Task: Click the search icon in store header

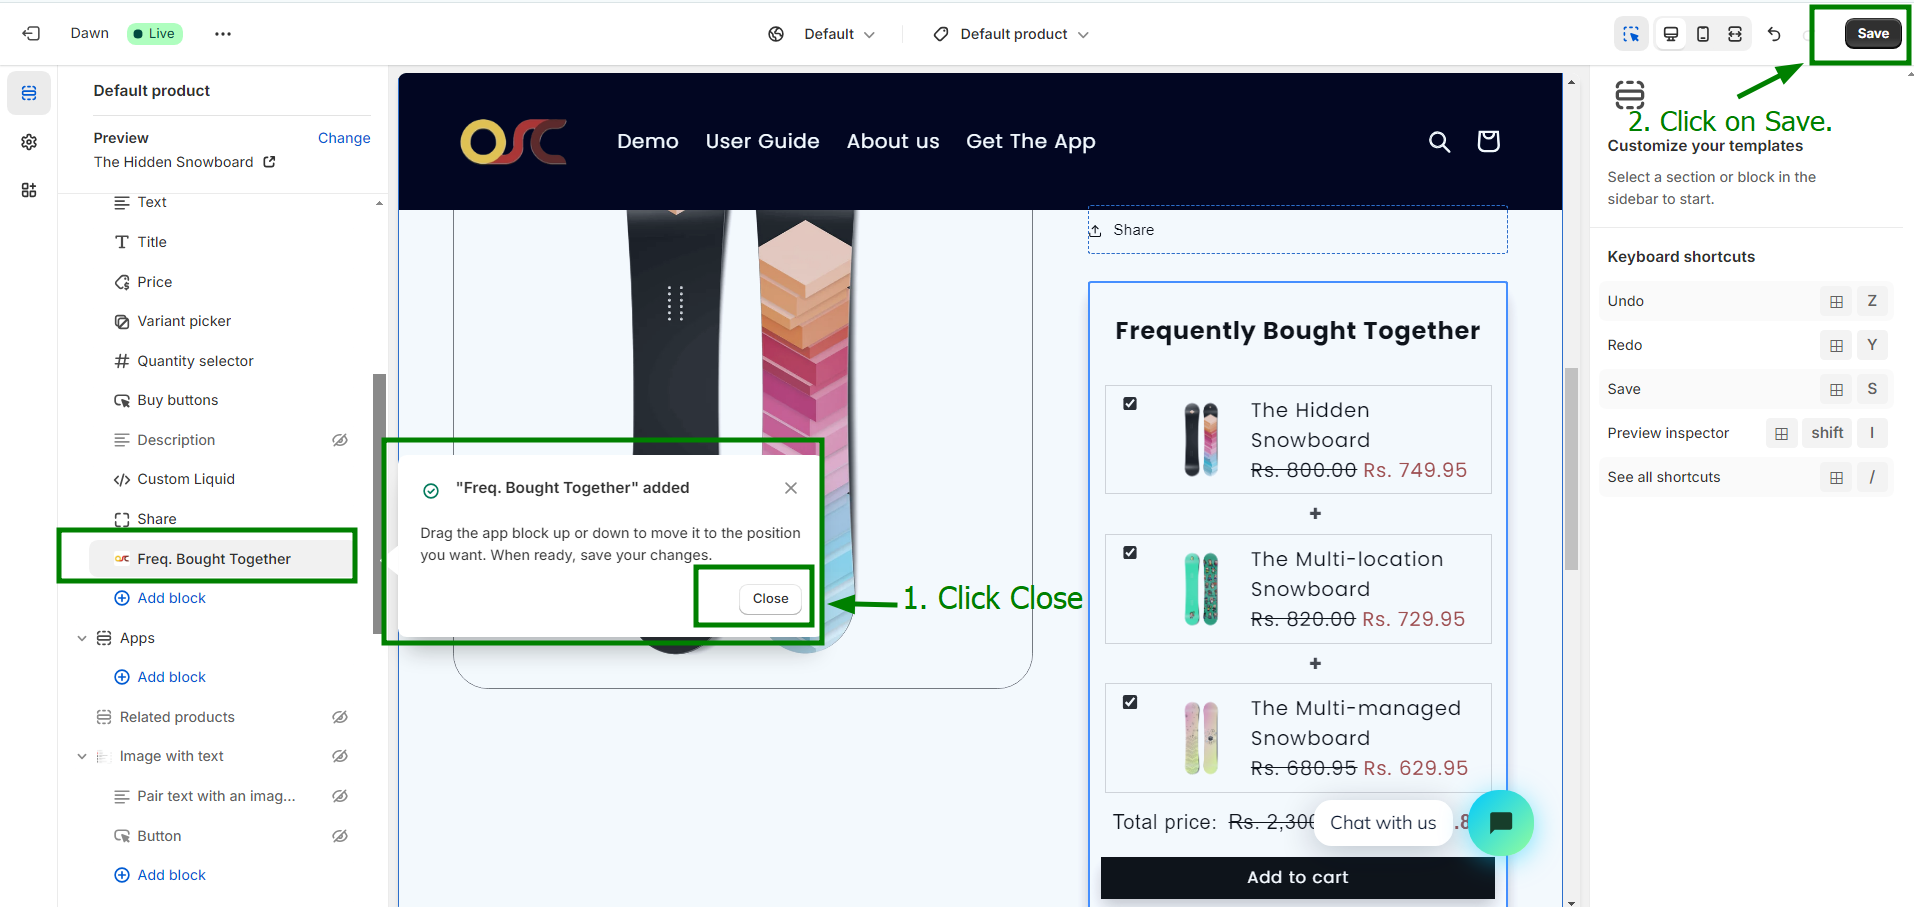Action: [x=1438, y=142]
